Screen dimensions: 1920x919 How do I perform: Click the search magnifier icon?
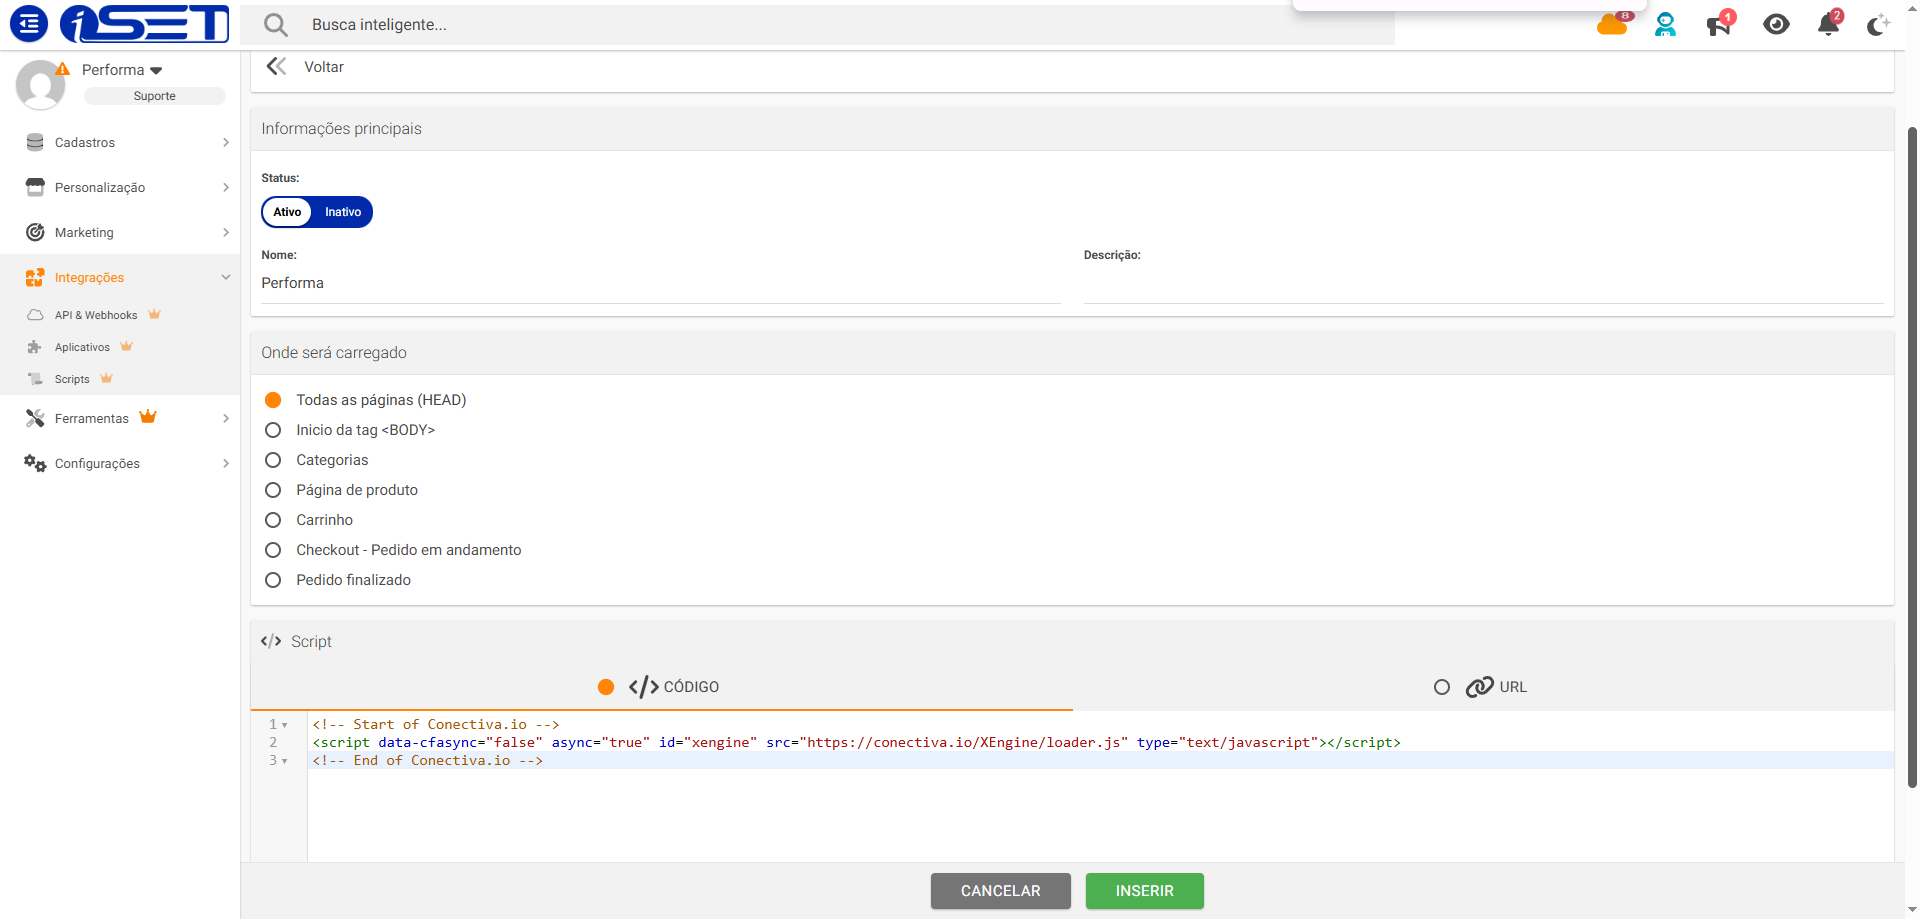tap(276, 25)
